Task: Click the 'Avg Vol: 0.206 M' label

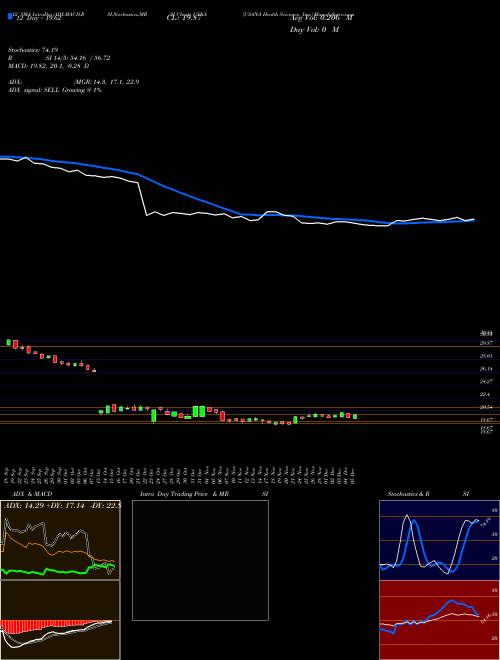Action: (322, 18)
